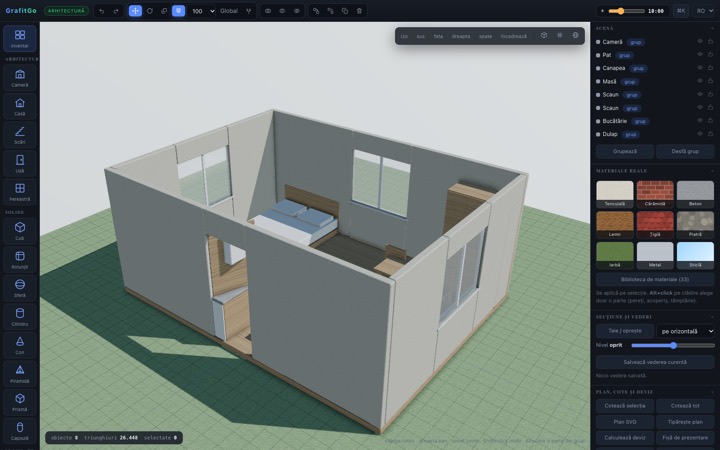
Task: Pick the Ușă door tool
Action: coord(20,163)
